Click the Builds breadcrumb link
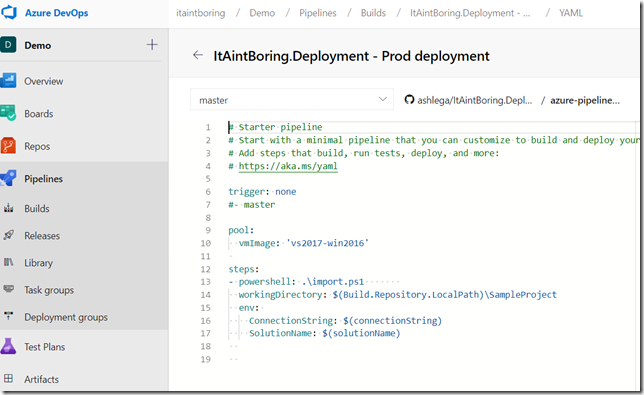The height and width of the screenshot is (395, 644). click(x=373, y=13)
